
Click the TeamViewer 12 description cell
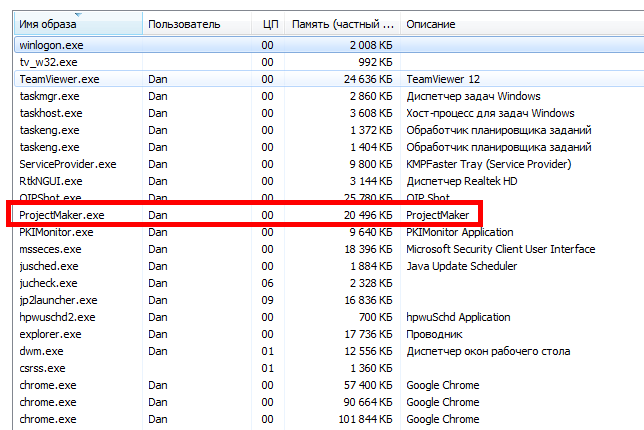(x=443, y=79)
